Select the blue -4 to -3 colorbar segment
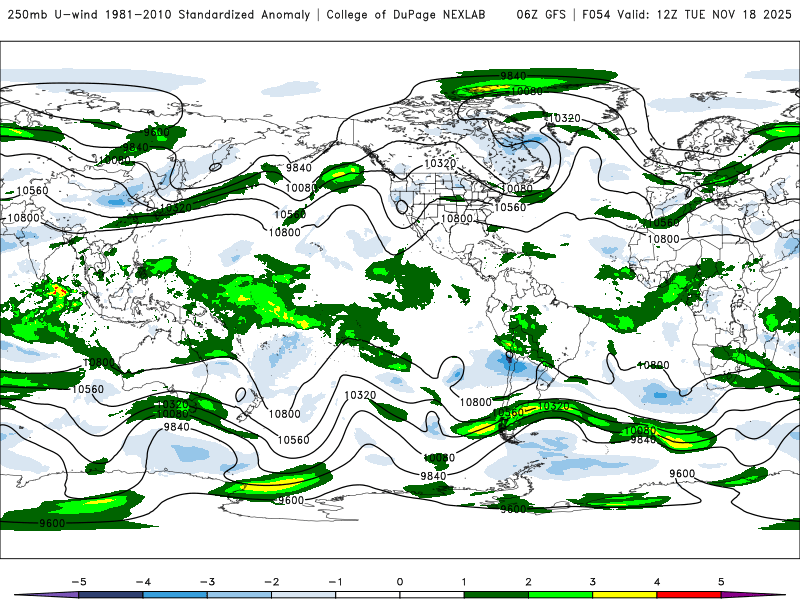Screen dimensions: 800x600 175,595
